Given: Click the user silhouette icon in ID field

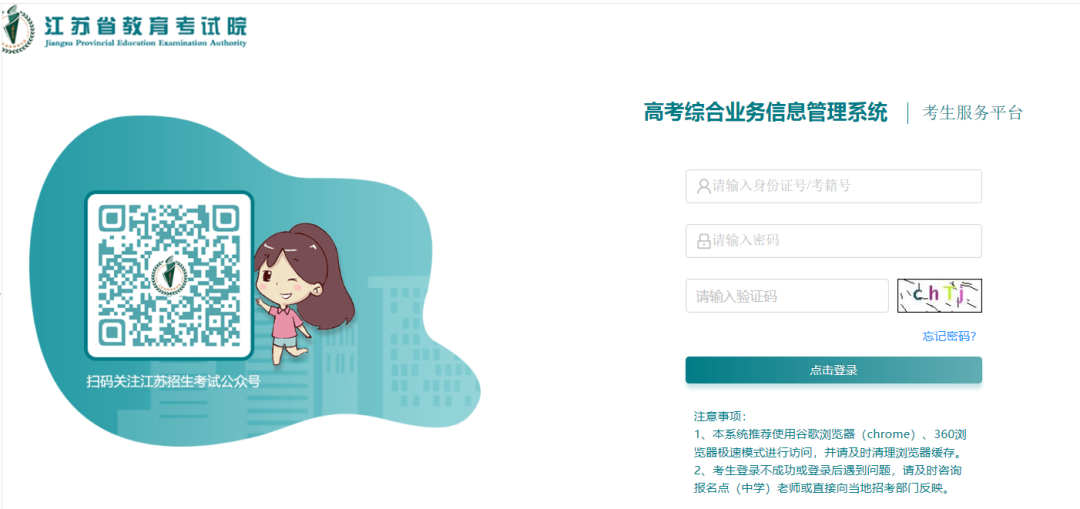Looking at the screenshot, I should [703, 186].
